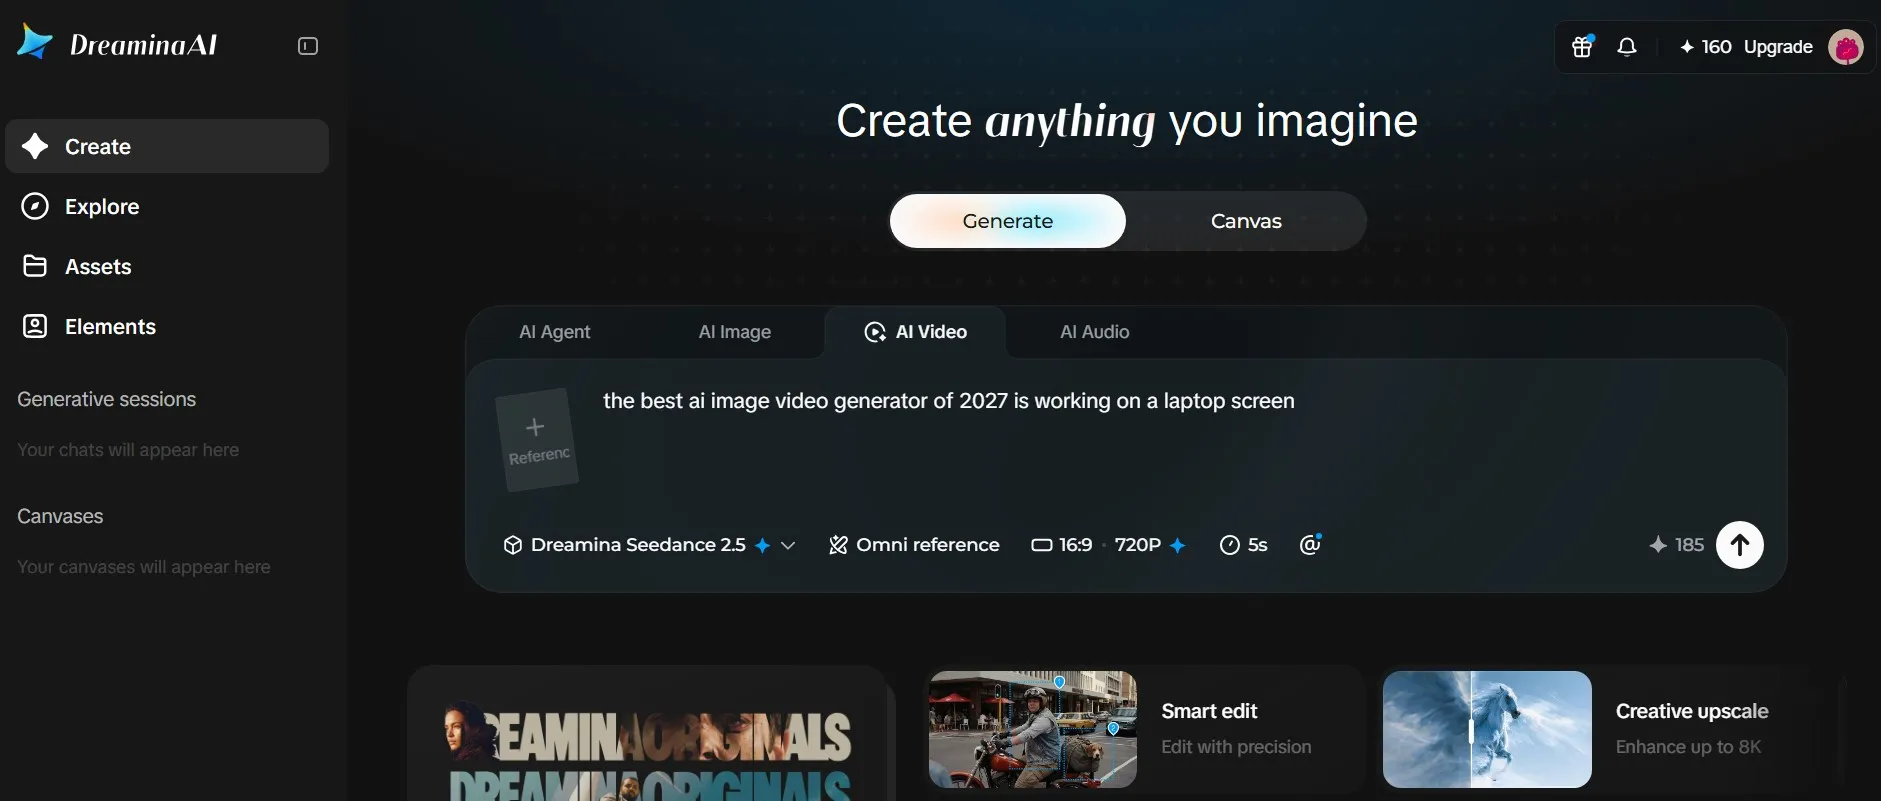Click the Canvases heading
The height and width of the screenshot is (801, 1881).
60,516
